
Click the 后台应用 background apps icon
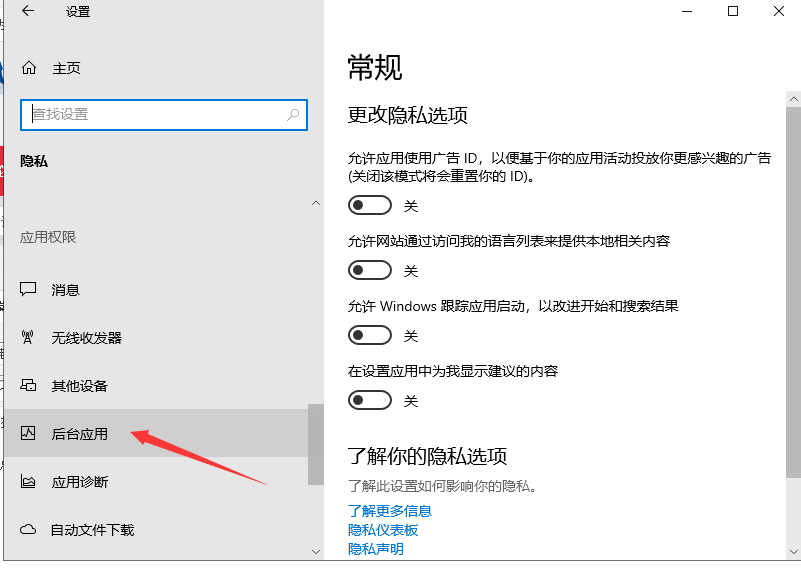pyautogui.click(x=29, y=434)
